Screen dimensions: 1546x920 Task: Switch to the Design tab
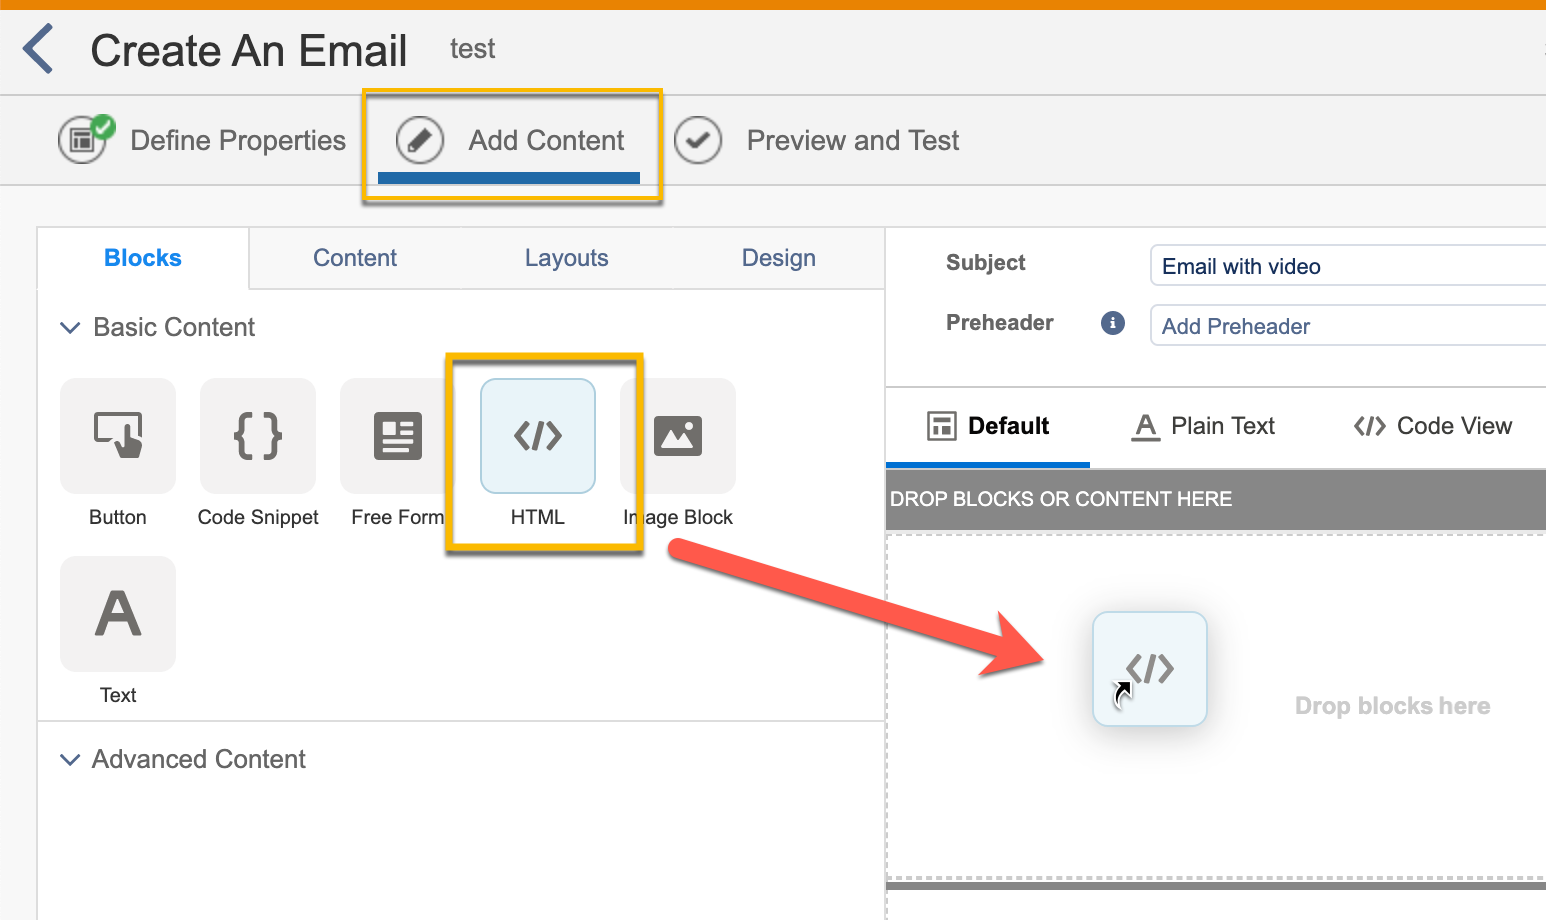click(x=779, y=258)
